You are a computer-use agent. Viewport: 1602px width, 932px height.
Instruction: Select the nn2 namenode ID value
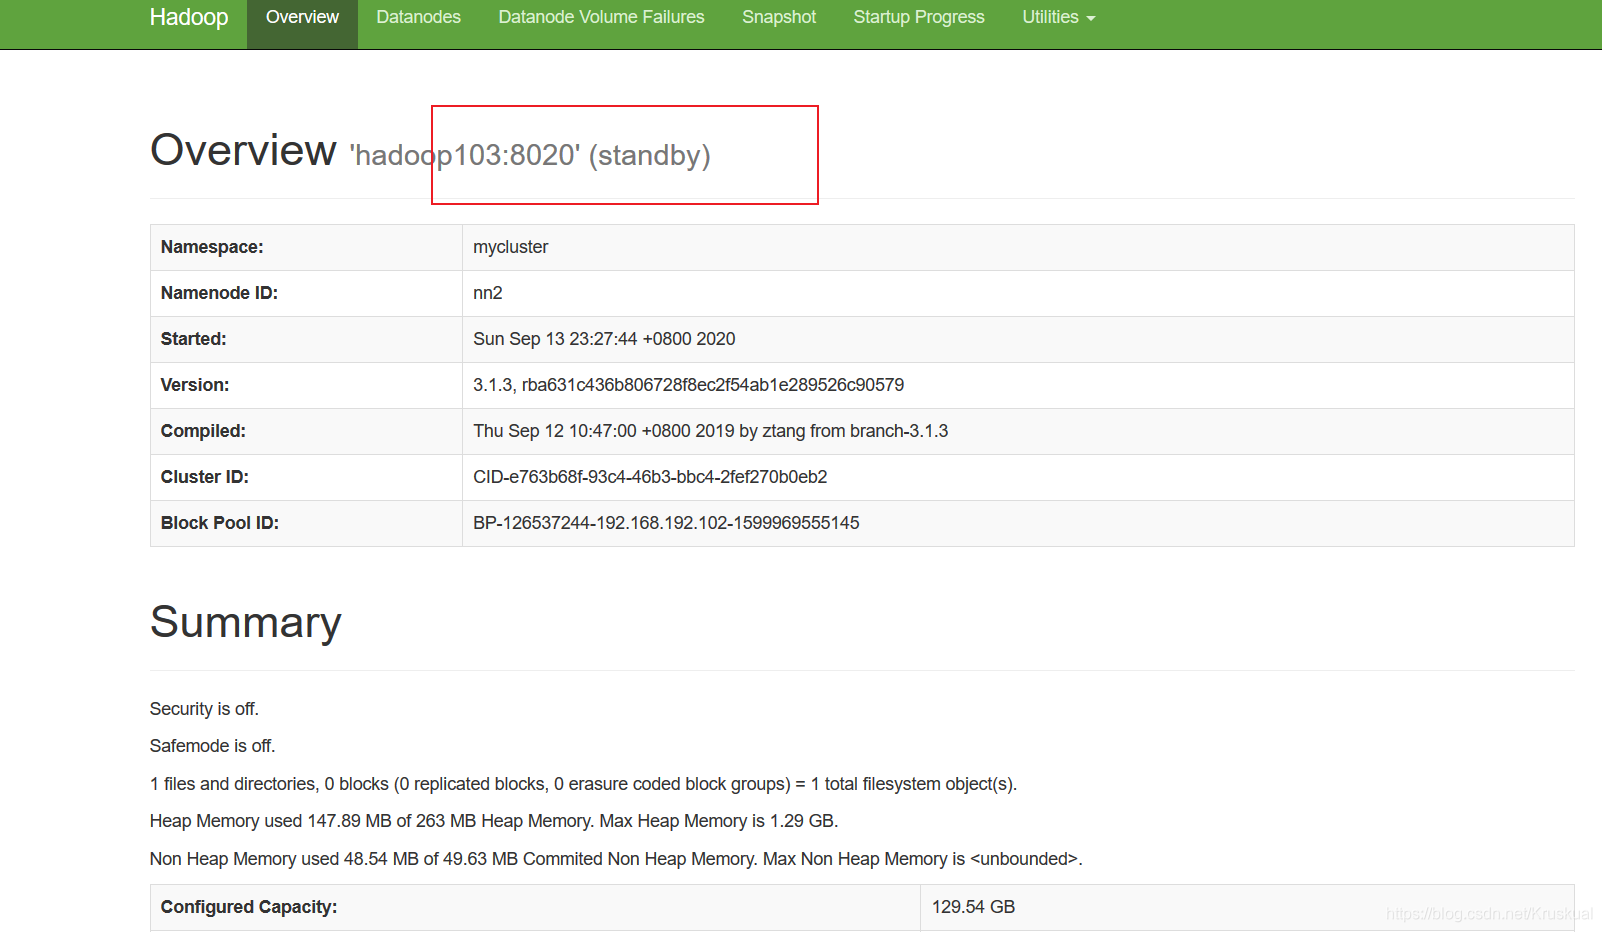pyautogui.click(x=488, y=293)
